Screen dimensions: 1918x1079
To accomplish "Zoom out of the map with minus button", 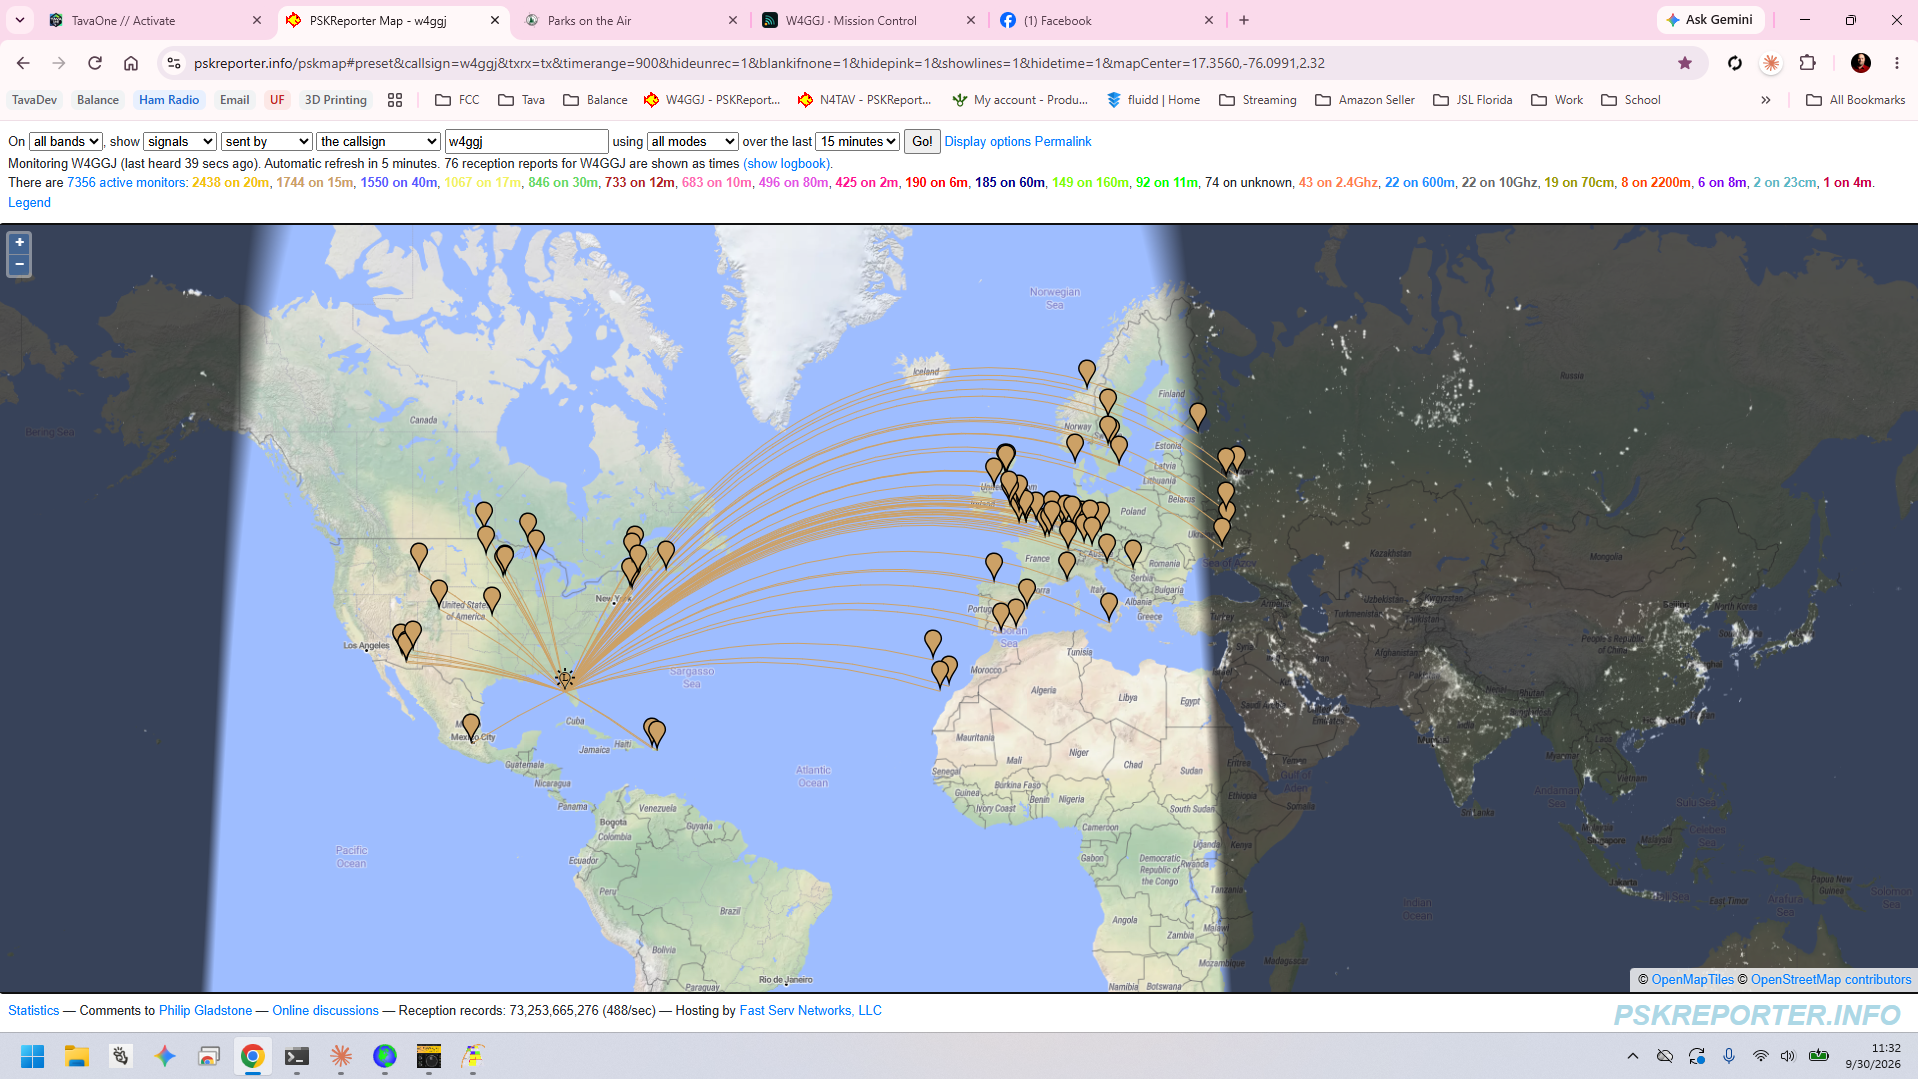I will [x=19, y=265].
